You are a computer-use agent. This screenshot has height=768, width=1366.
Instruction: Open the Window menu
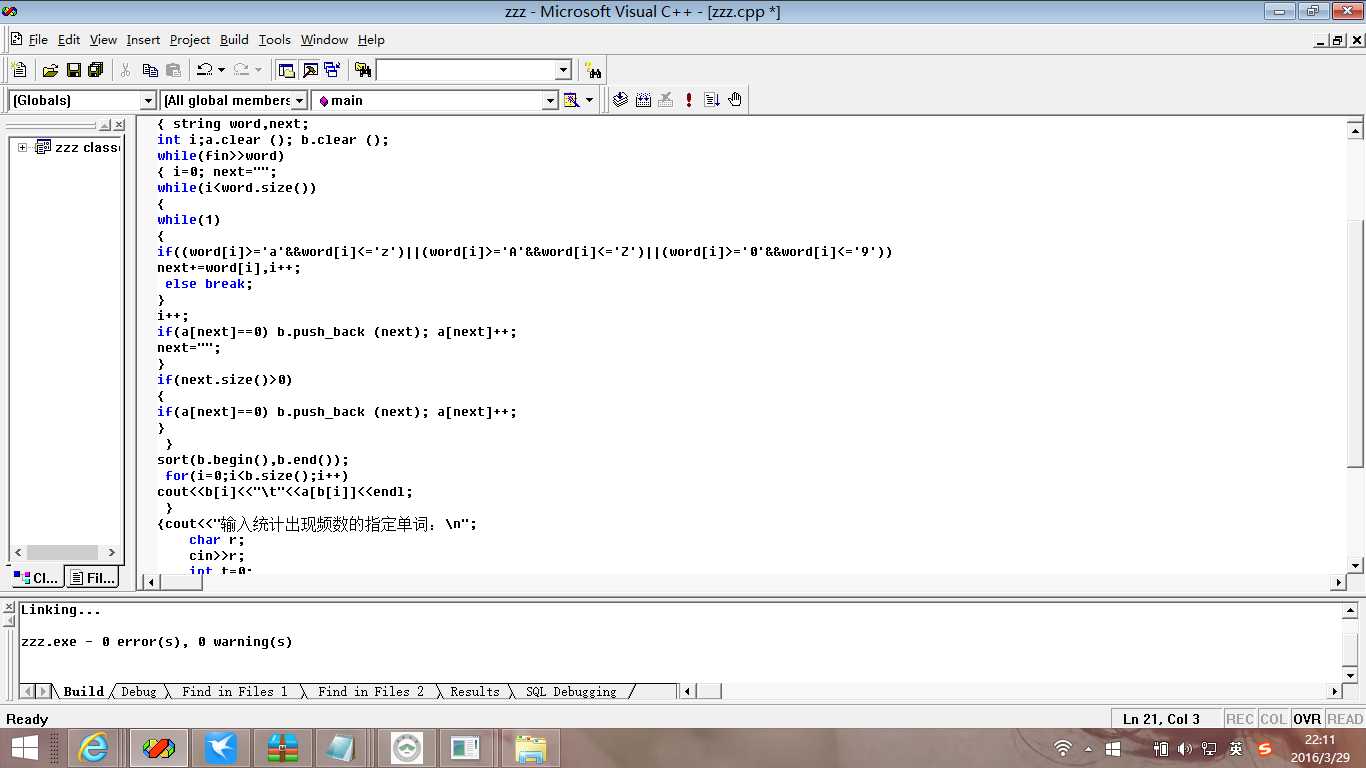[324, 40]
